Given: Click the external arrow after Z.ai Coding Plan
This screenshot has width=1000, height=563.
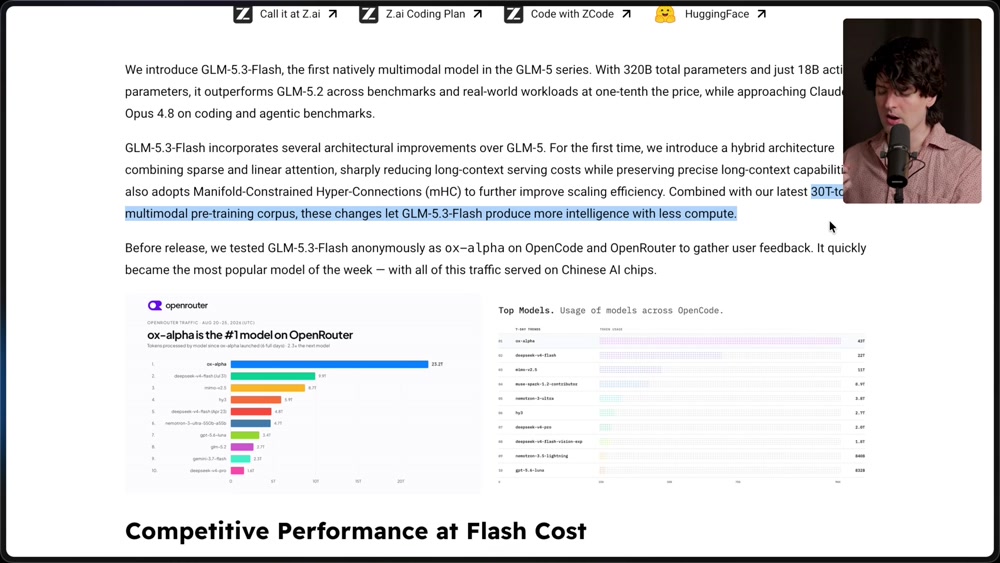Looking at the screenshot, I should [478, 14].
